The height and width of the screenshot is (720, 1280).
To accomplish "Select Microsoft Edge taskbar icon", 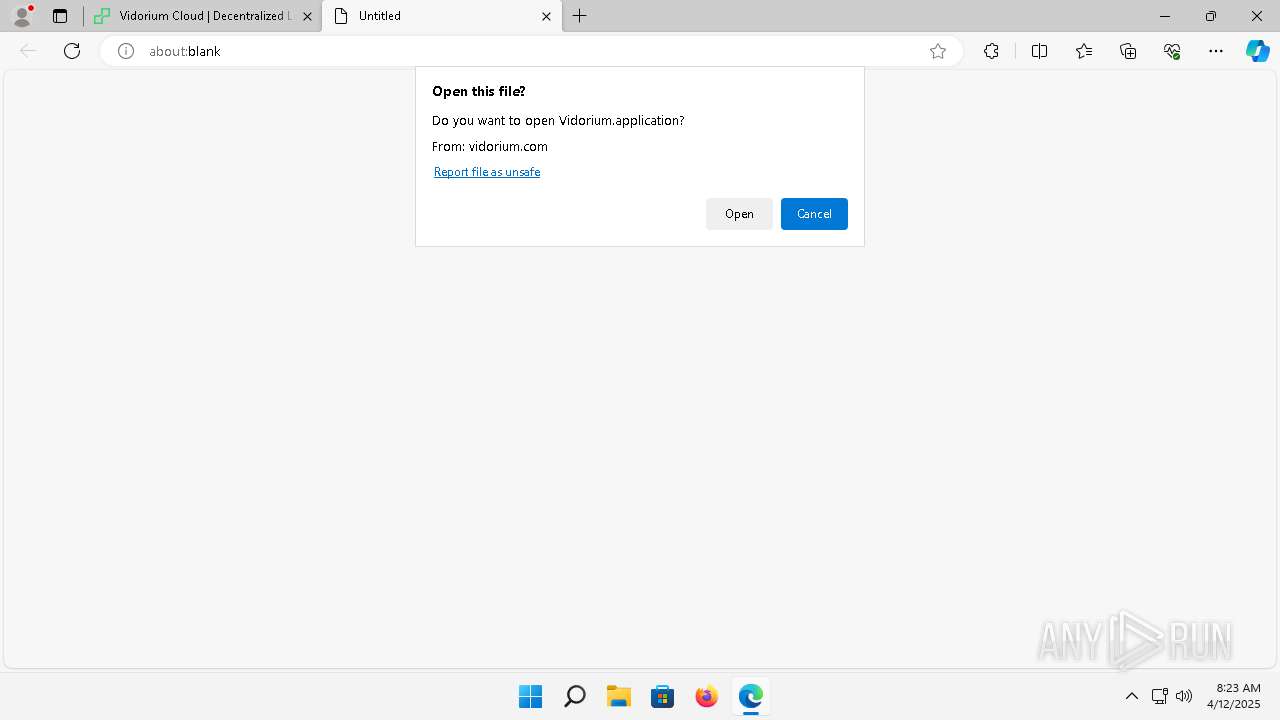I will tap(750, 696).
